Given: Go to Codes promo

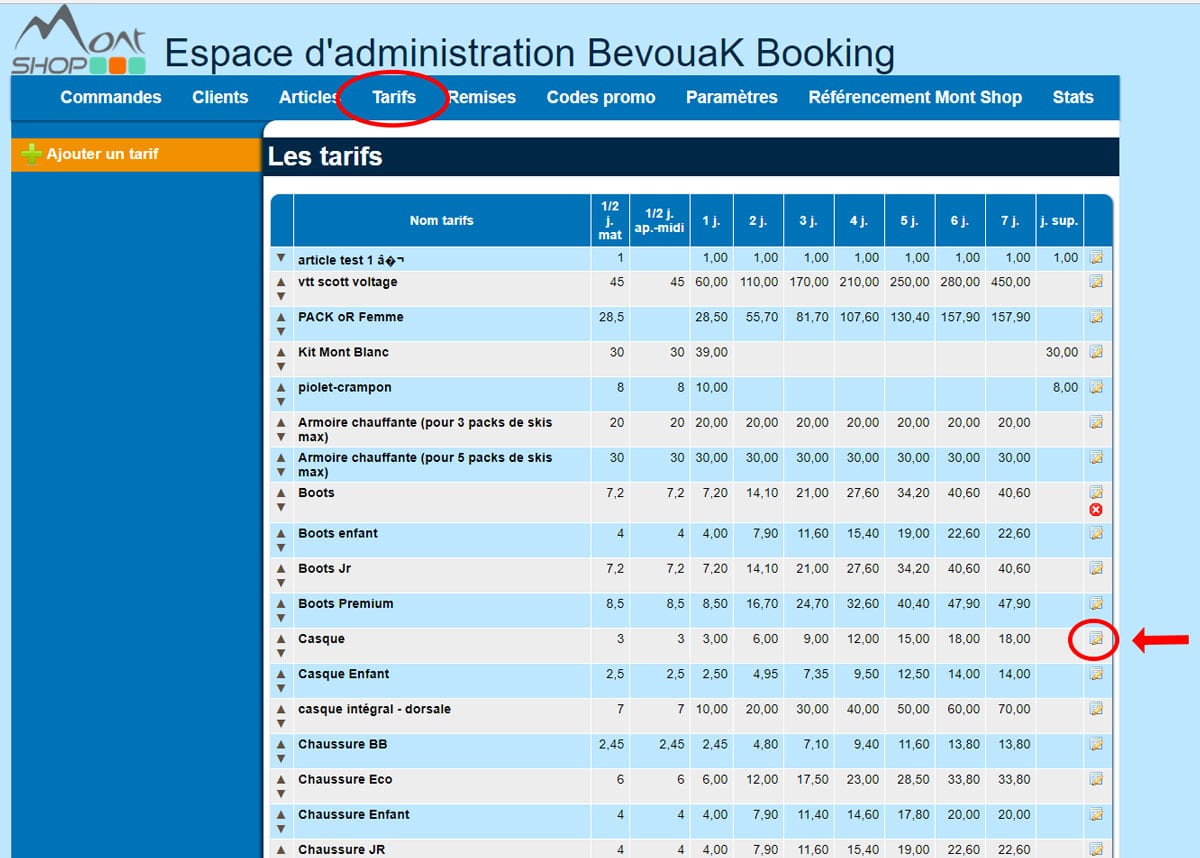Looking at the screenshot, I should click(x=601, y=97).
